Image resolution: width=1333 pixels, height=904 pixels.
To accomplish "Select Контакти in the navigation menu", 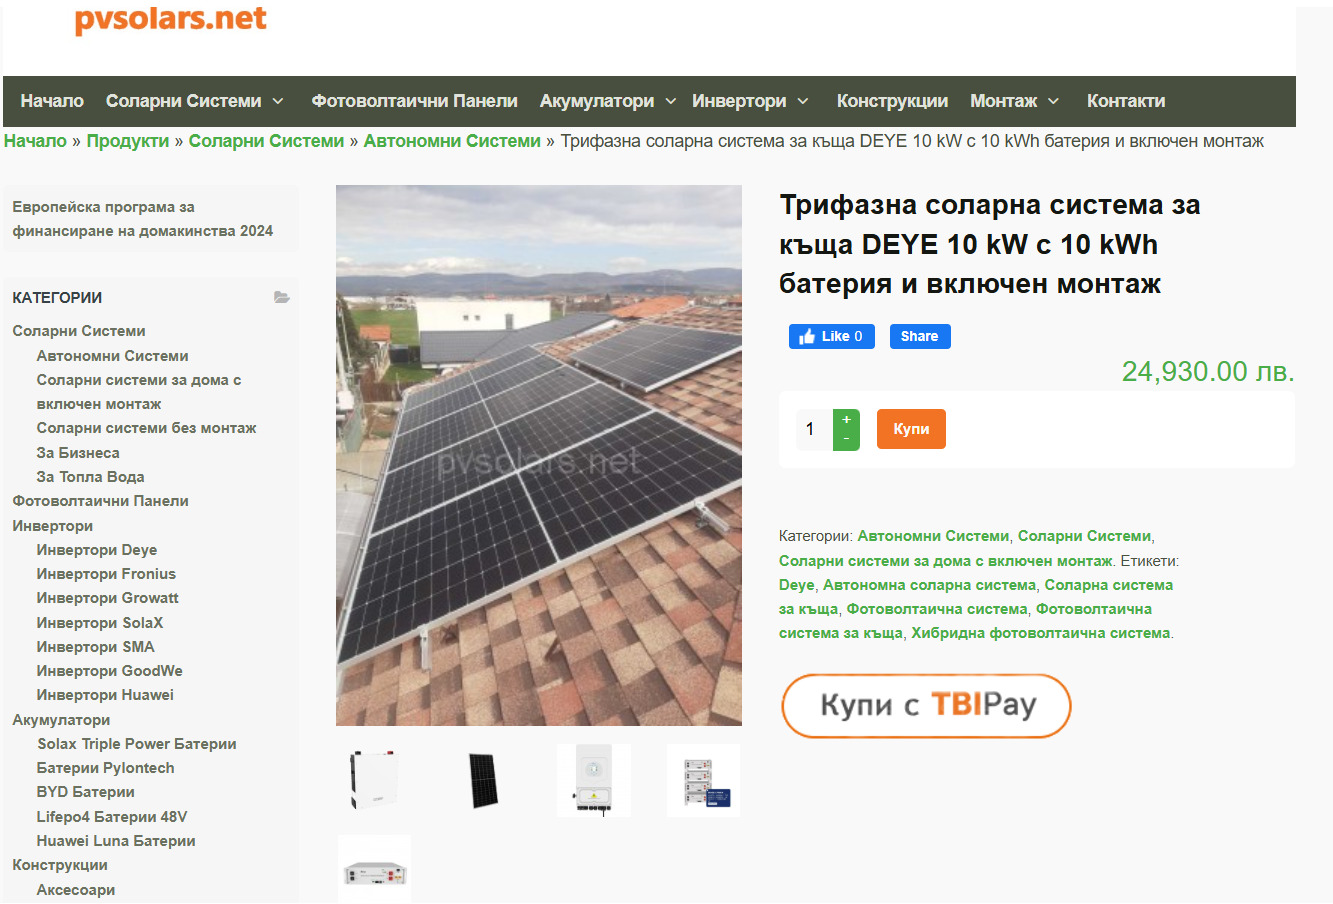I will coord(1124,100).
